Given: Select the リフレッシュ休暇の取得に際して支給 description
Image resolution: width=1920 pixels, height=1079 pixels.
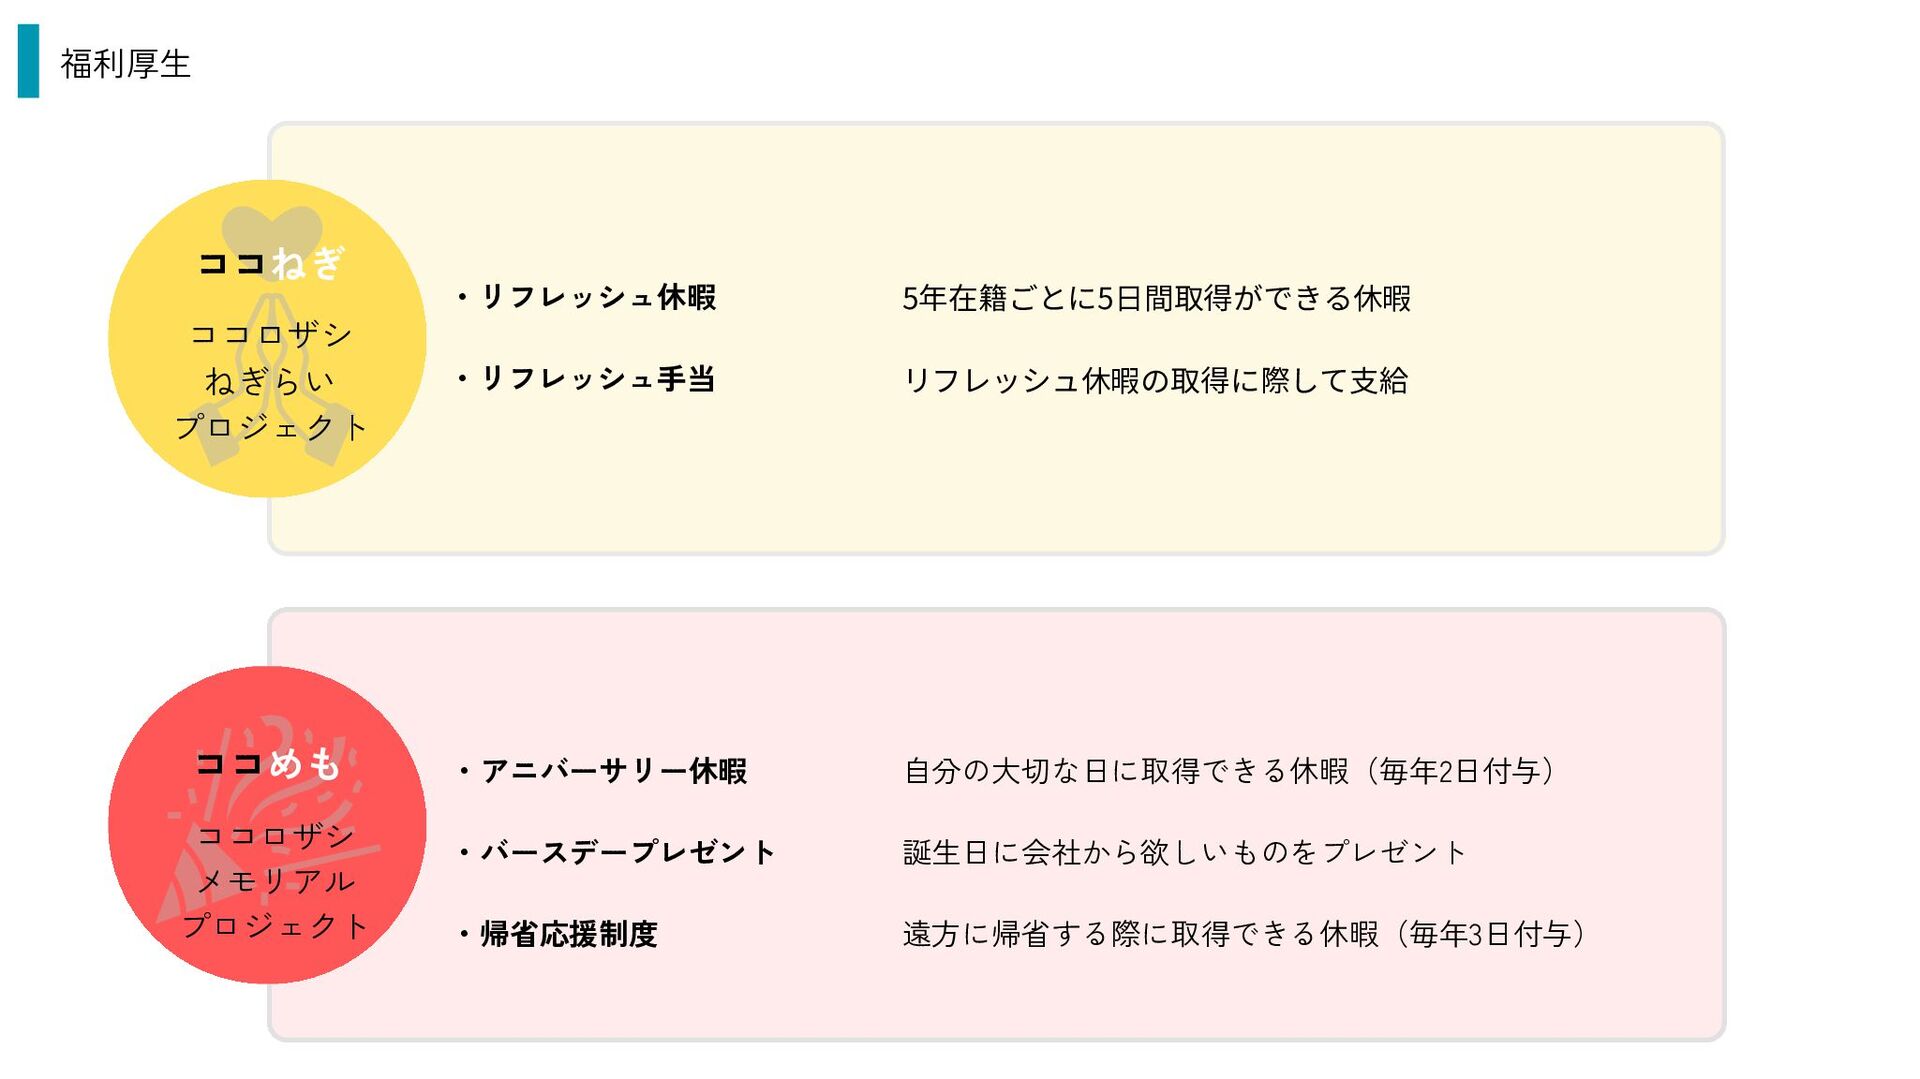Looking at the screenshot, I should [x=1155, y=380].
